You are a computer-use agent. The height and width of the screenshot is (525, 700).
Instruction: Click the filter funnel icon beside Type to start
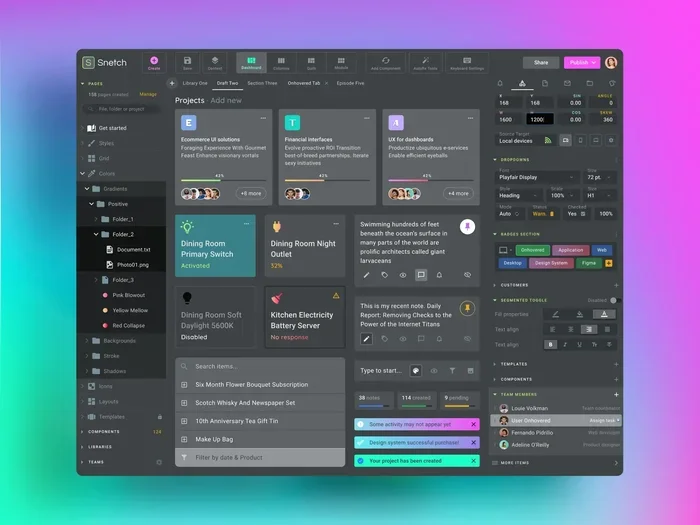coord(452,371)
